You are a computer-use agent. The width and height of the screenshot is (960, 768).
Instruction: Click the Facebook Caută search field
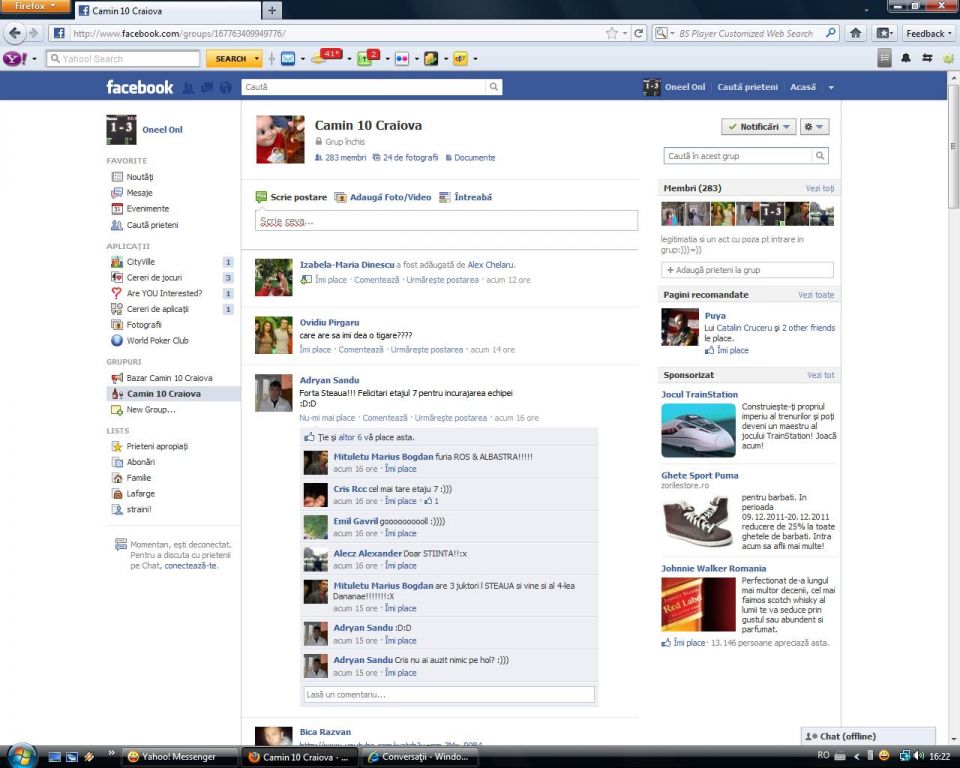(364, 87)
